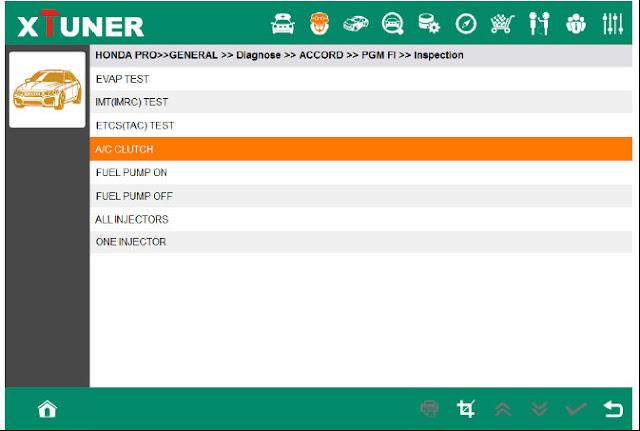The height and width of the screenshot is (431, 640).
Task: Select EVAP TEST from the list
Action: 361,79
